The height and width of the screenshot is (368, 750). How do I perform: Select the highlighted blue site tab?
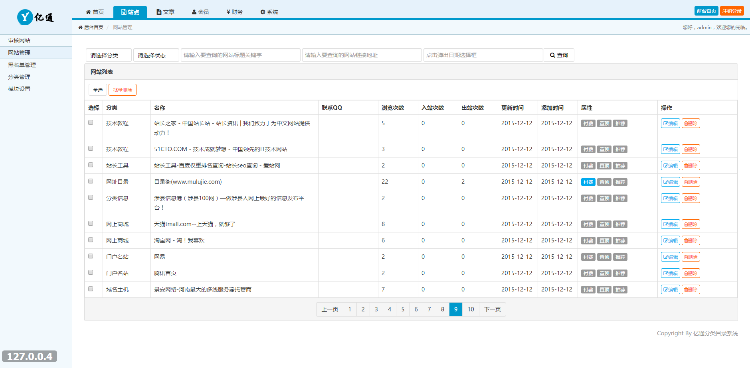[x=130, y=12]
